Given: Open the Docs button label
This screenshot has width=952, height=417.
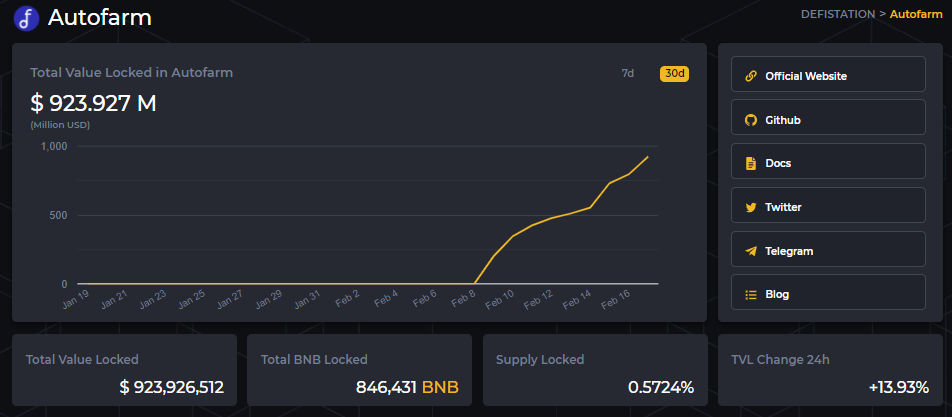Looking at the screenshot, I should click(778, 163).
